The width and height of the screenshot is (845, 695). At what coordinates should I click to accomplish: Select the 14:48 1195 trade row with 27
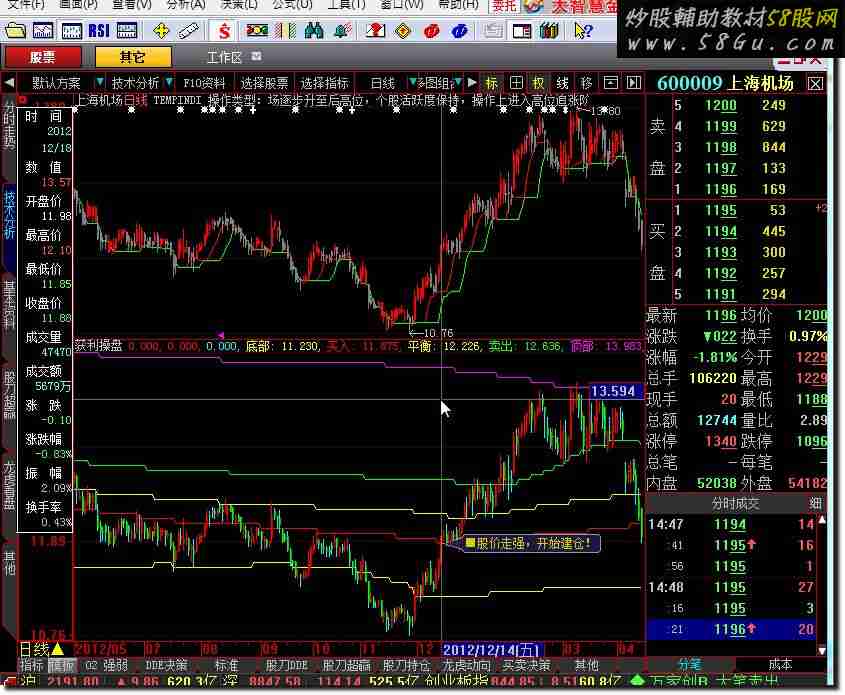click(x=731, y=587)
